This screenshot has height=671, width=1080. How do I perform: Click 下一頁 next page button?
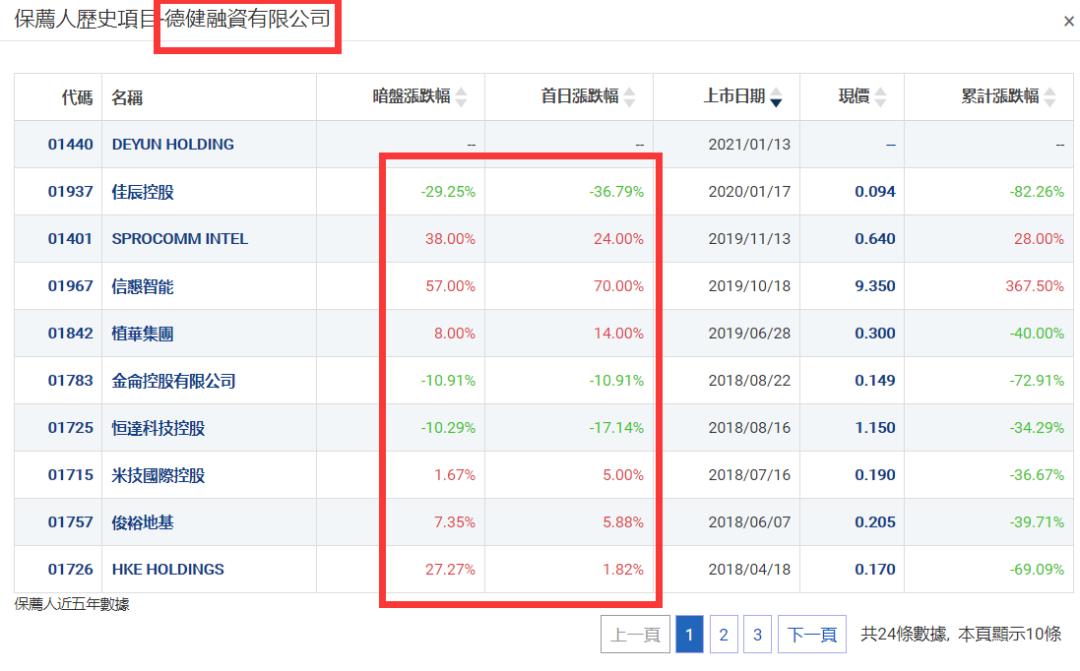click(x=811, y=634)
